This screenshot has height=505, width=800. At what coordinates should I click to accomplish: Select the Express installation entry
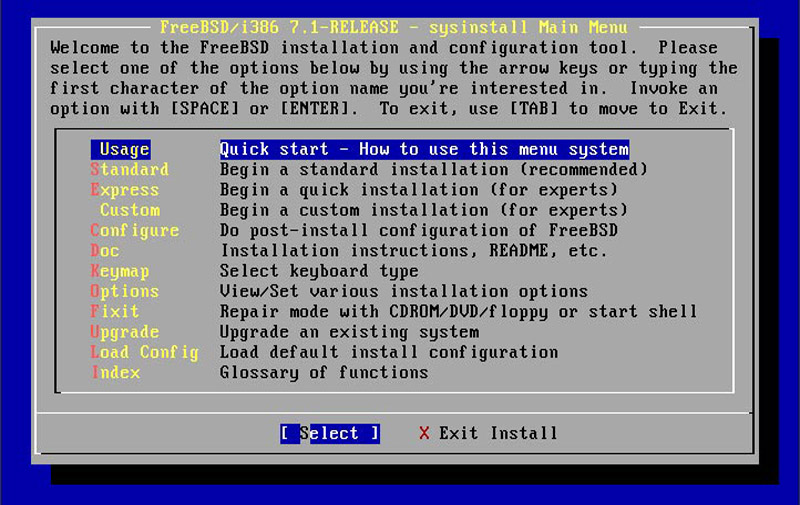coord(125,190)
